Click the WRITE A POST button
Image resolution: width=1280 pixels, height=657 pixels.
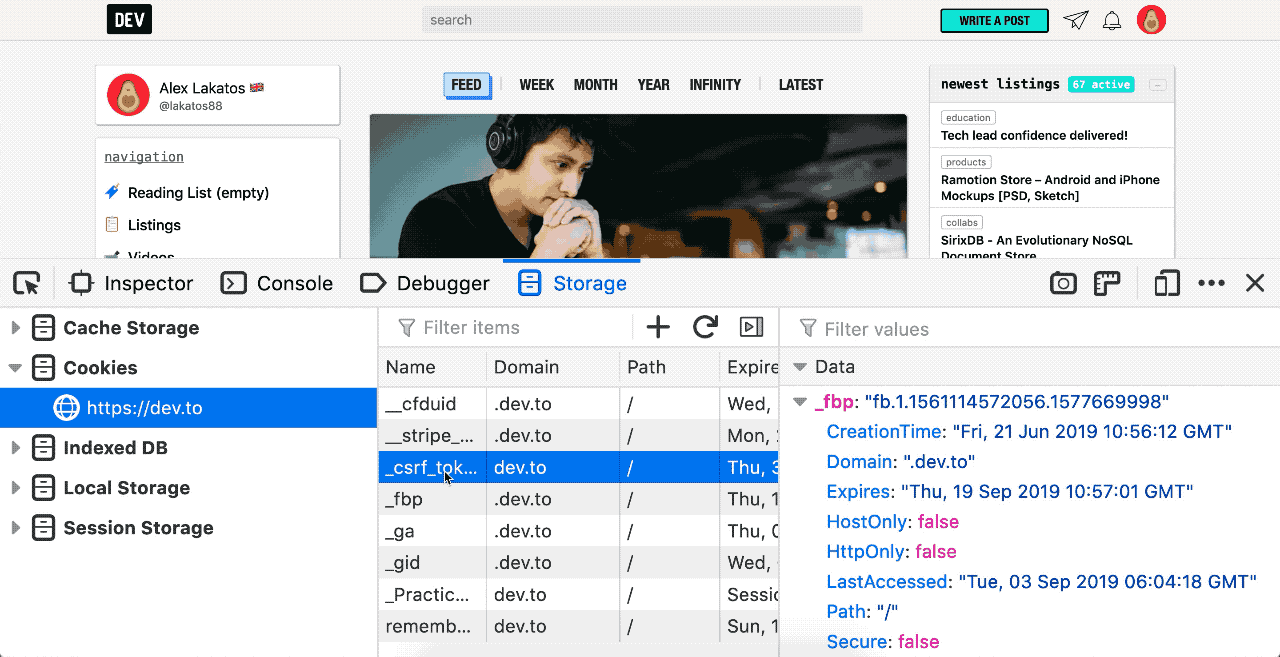[x=994, y=20]
